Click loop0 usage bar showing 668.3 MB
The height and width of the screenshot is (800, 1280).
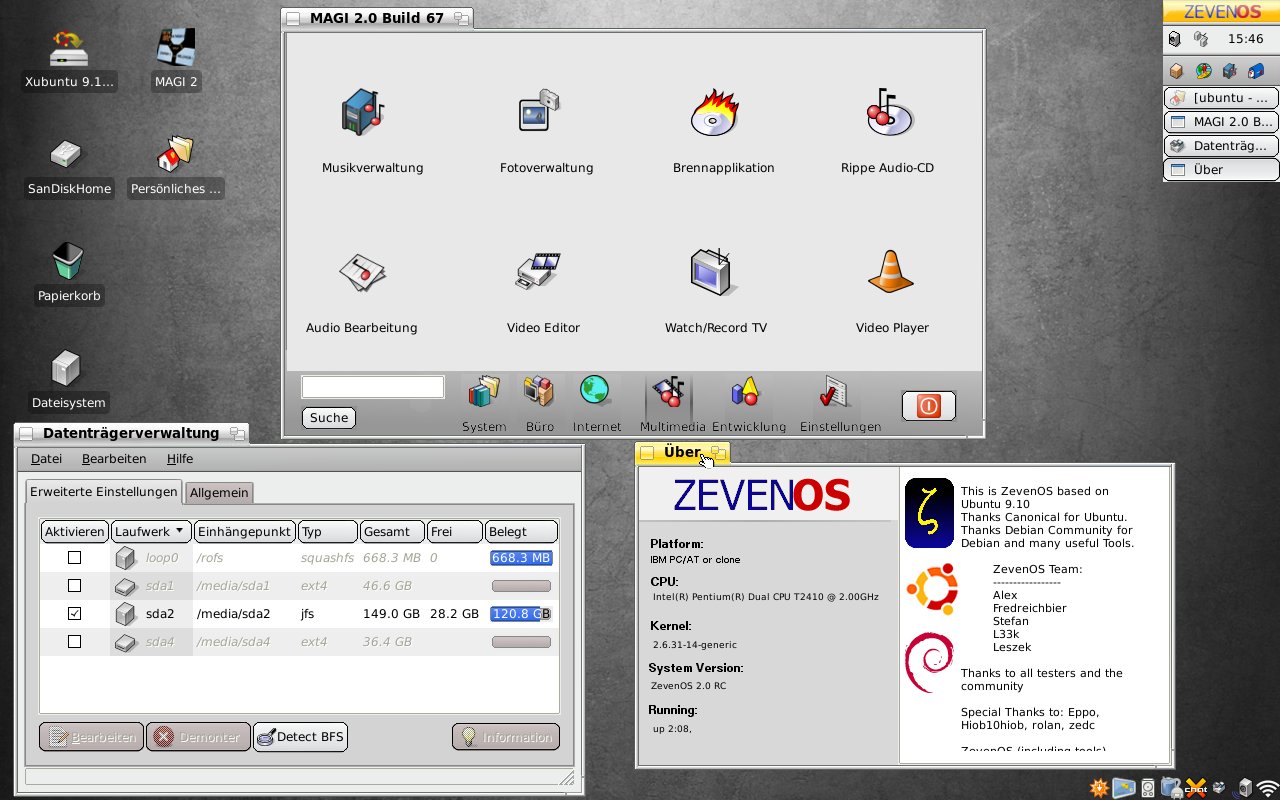[x=520, y=558]
